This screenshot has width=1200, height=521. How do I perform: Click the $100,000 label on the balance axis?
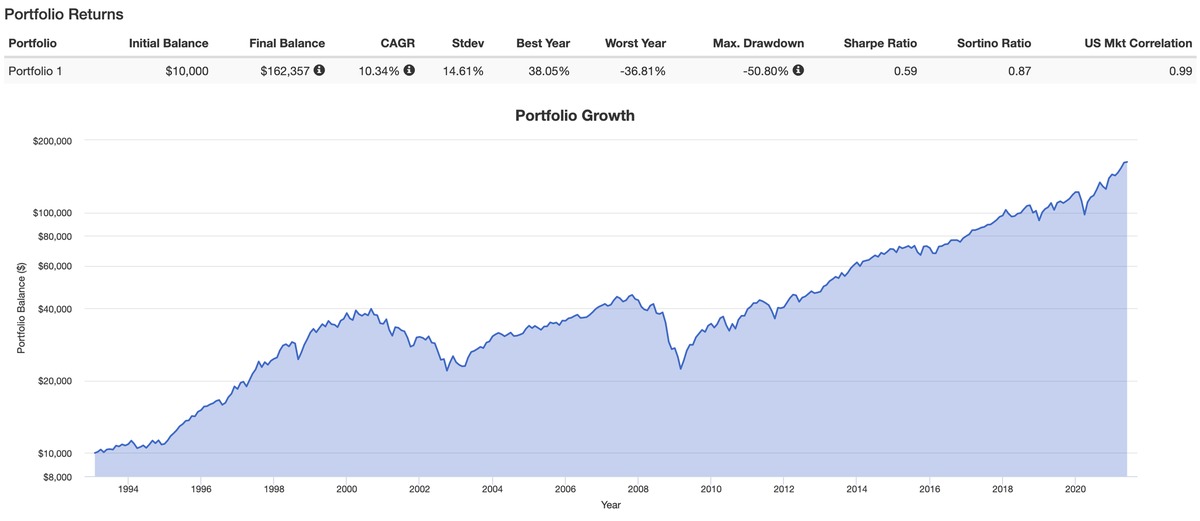50,213
